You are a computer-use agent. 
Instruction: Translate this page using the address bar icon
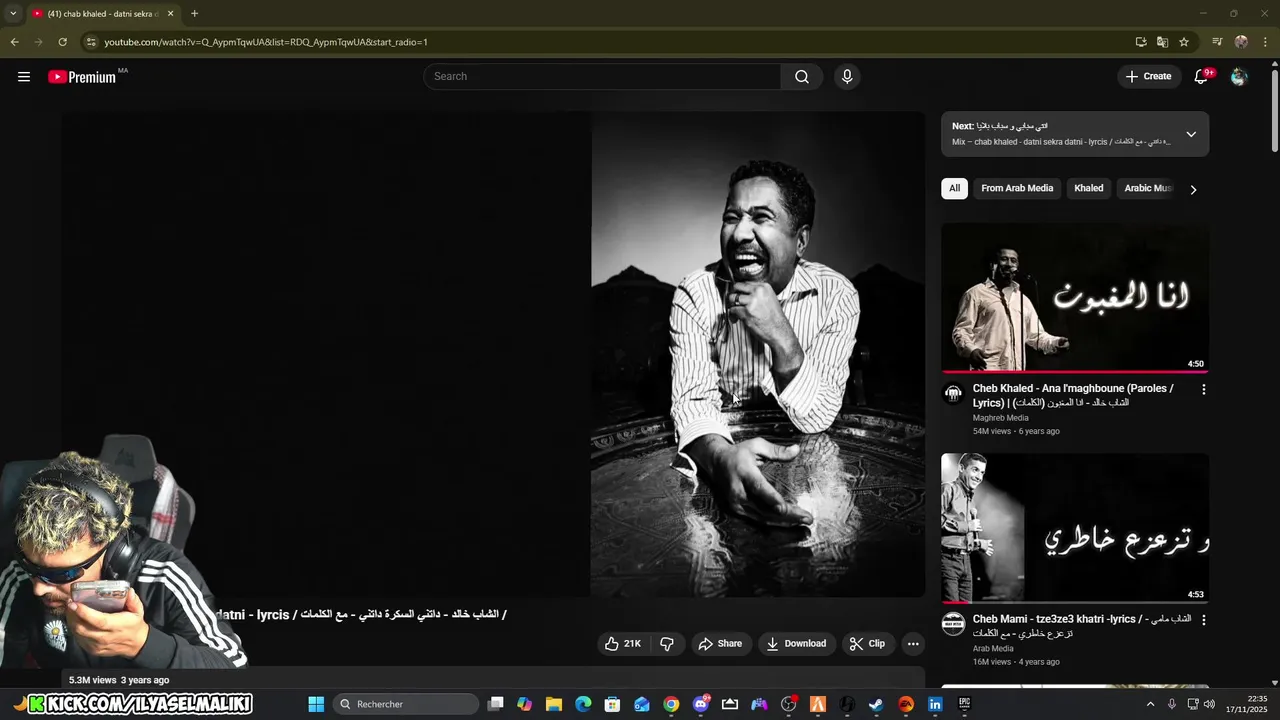click(x=1162, y=42)
